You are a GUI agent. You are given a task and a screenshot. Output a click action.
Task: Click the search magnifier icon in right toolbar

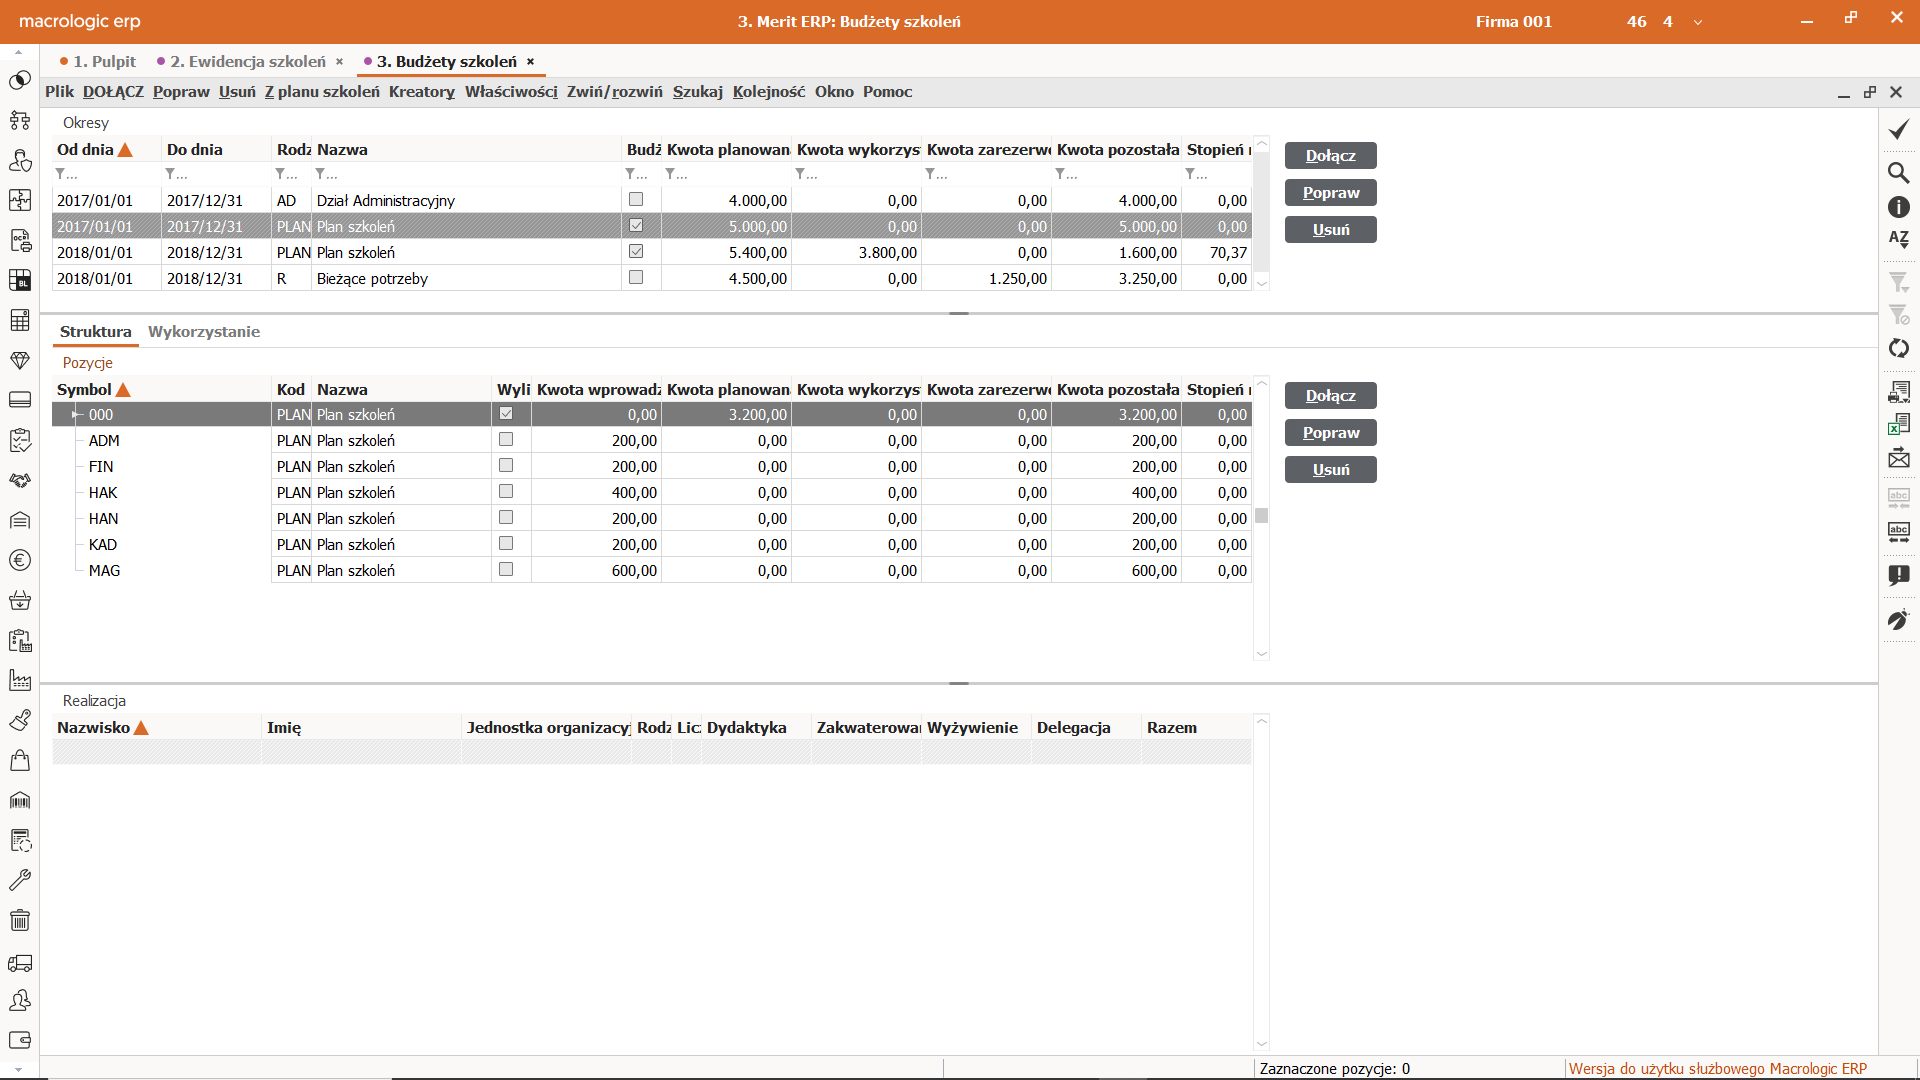coord(1898,173)
